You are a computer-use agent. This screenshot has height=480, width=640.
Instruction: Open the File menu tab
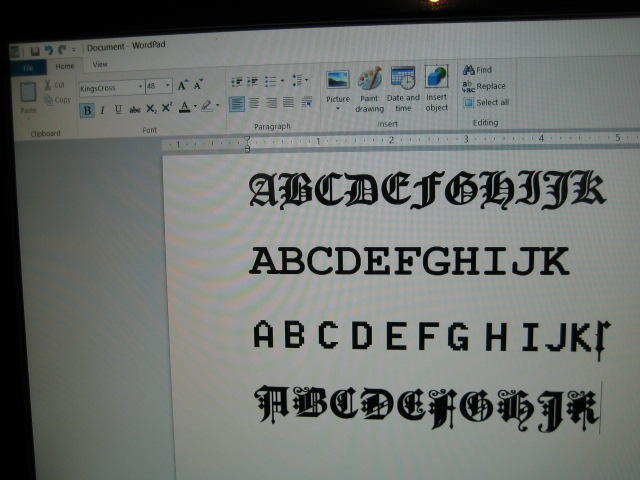tap(28, 68)
